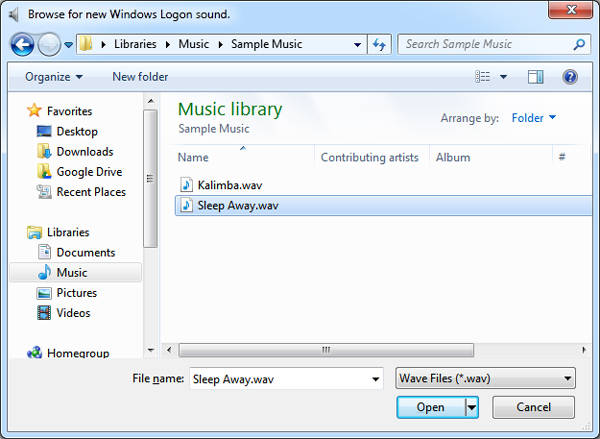Click the greyed Forward arrow button
Screen dimensions: 600x439
[49, 45]
